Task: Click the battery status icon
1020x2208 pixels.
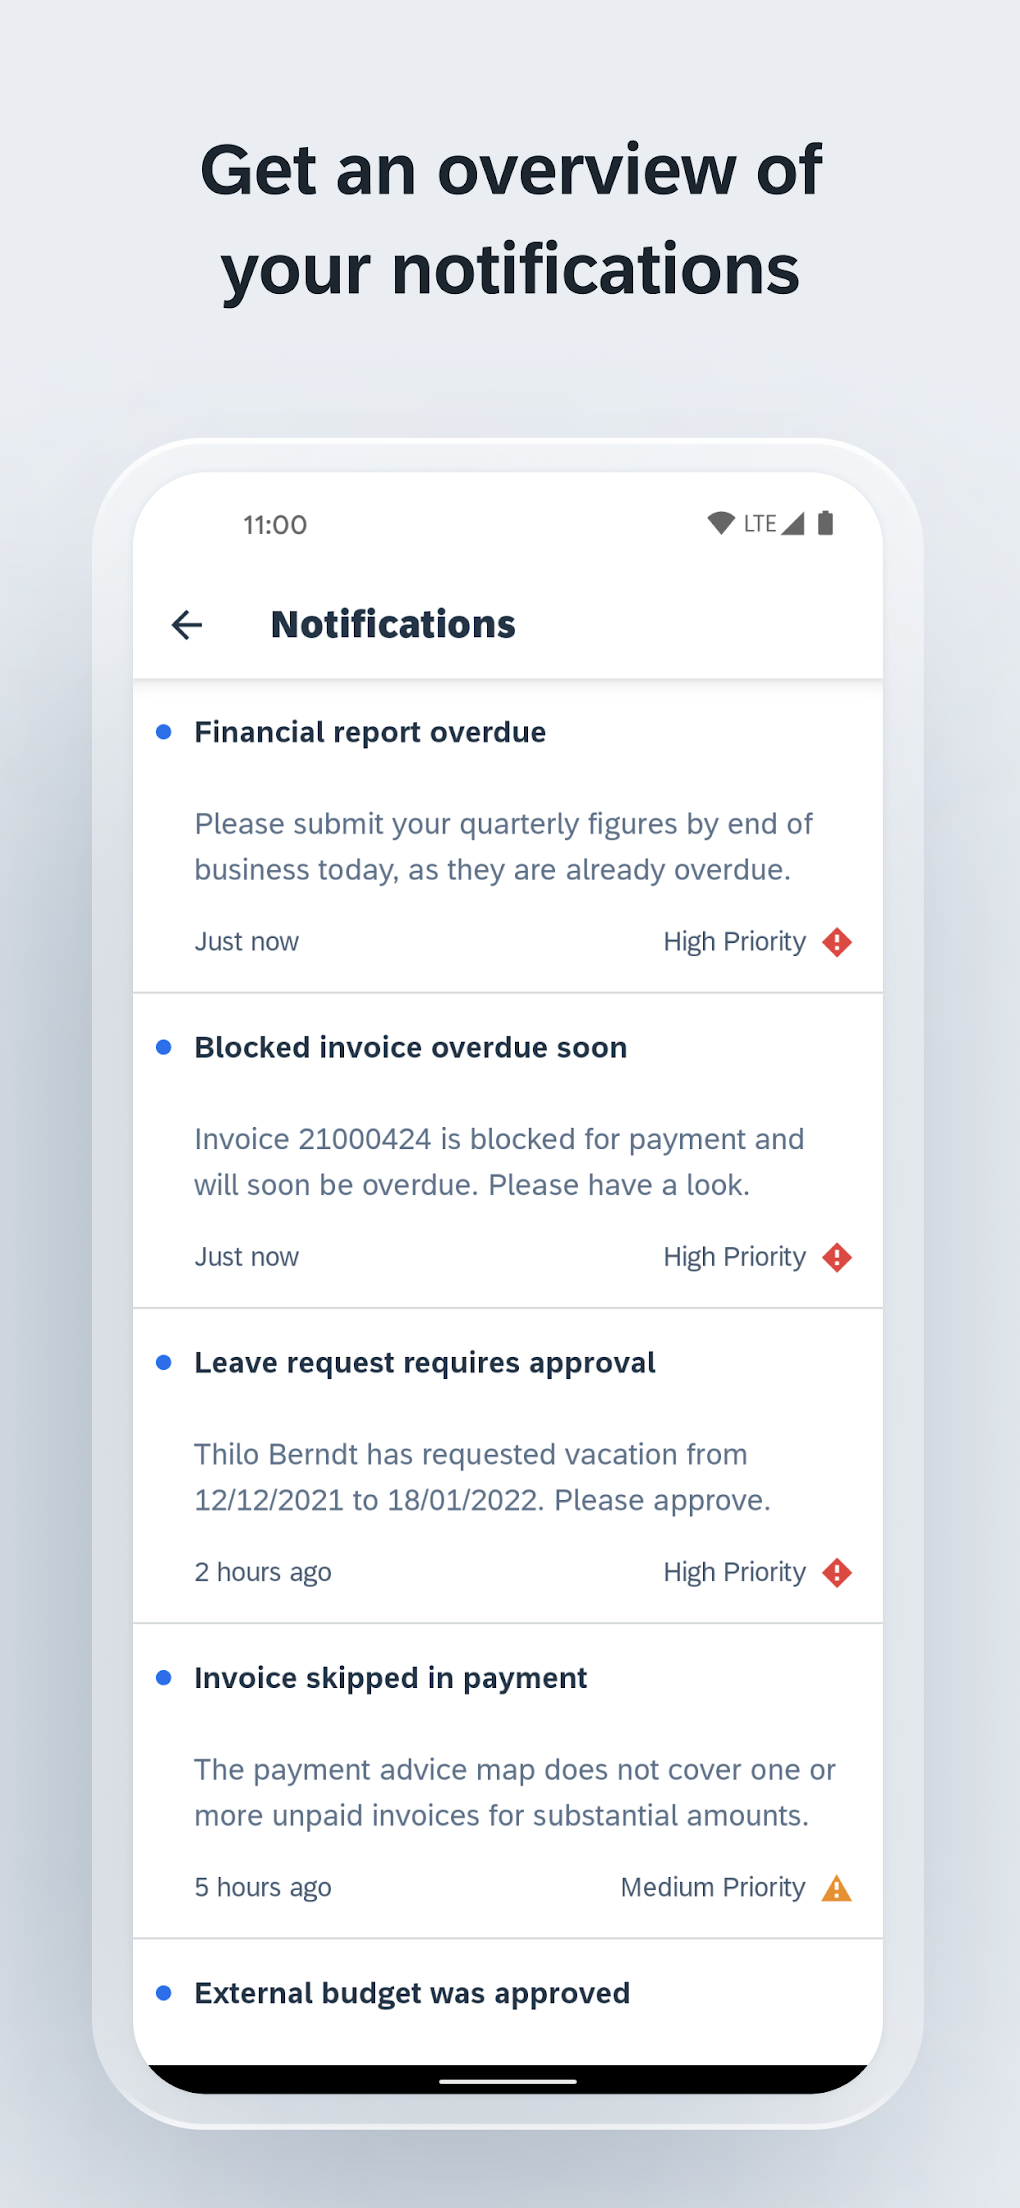Action: click(x=825, y=523)
